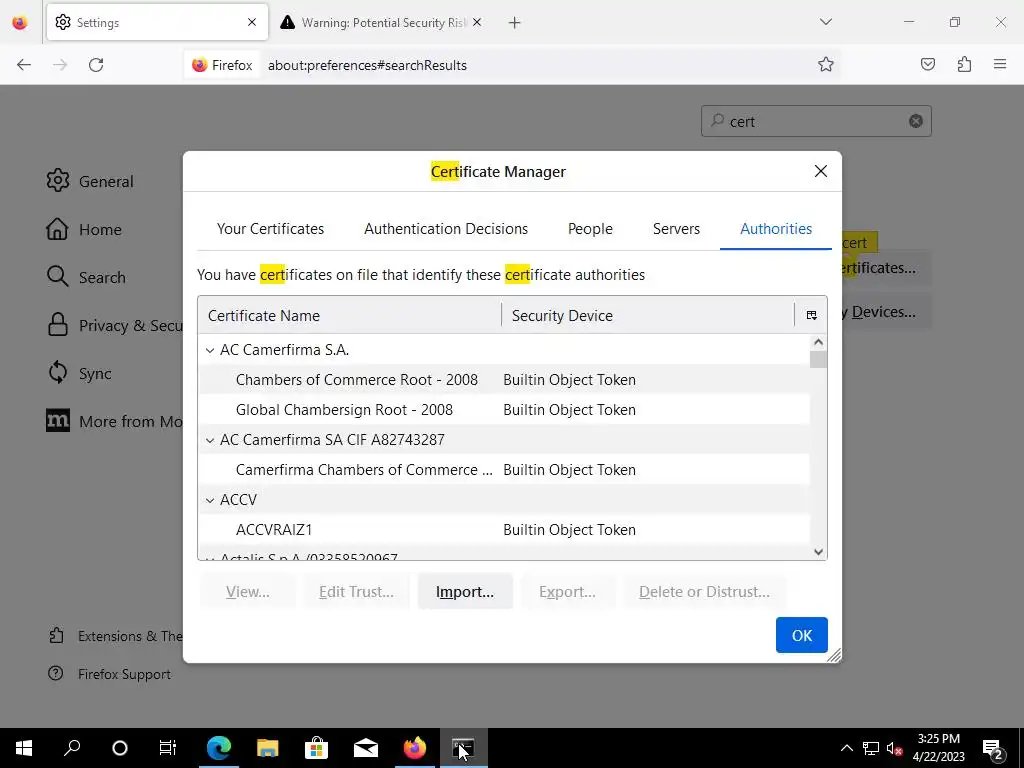The height and width of the screenshot is (768, 1024).
Task: Open Windows taskbar search
Action: [x=72, y=748]
